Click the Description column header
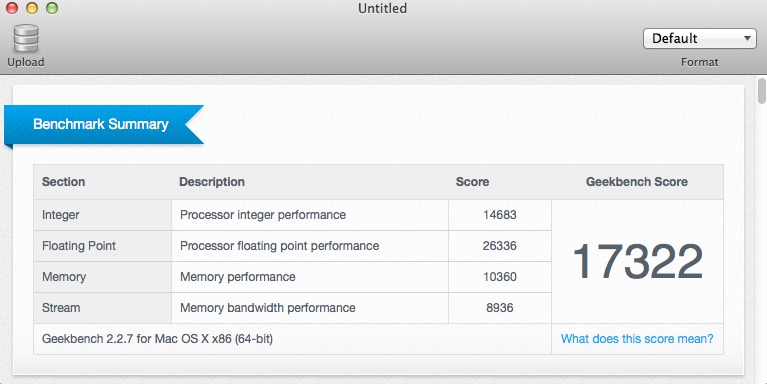Screen dimensions: 767x384 [x=212, y=182]
